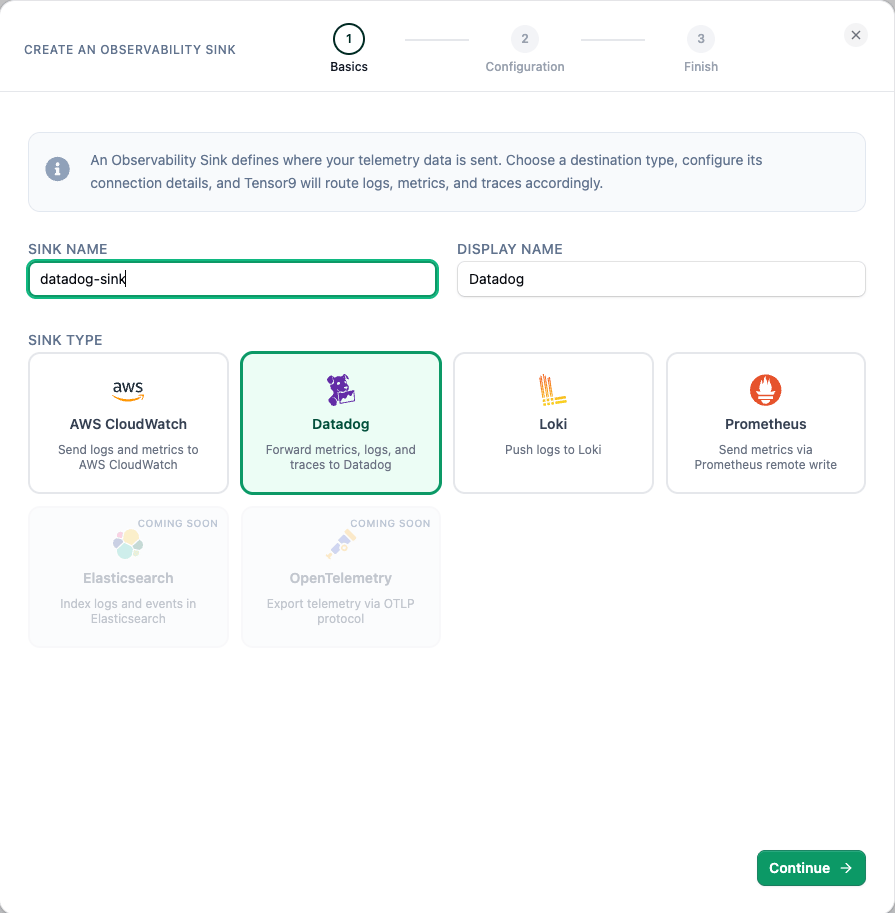Go to the Configuration step label

tap(525, 66)
